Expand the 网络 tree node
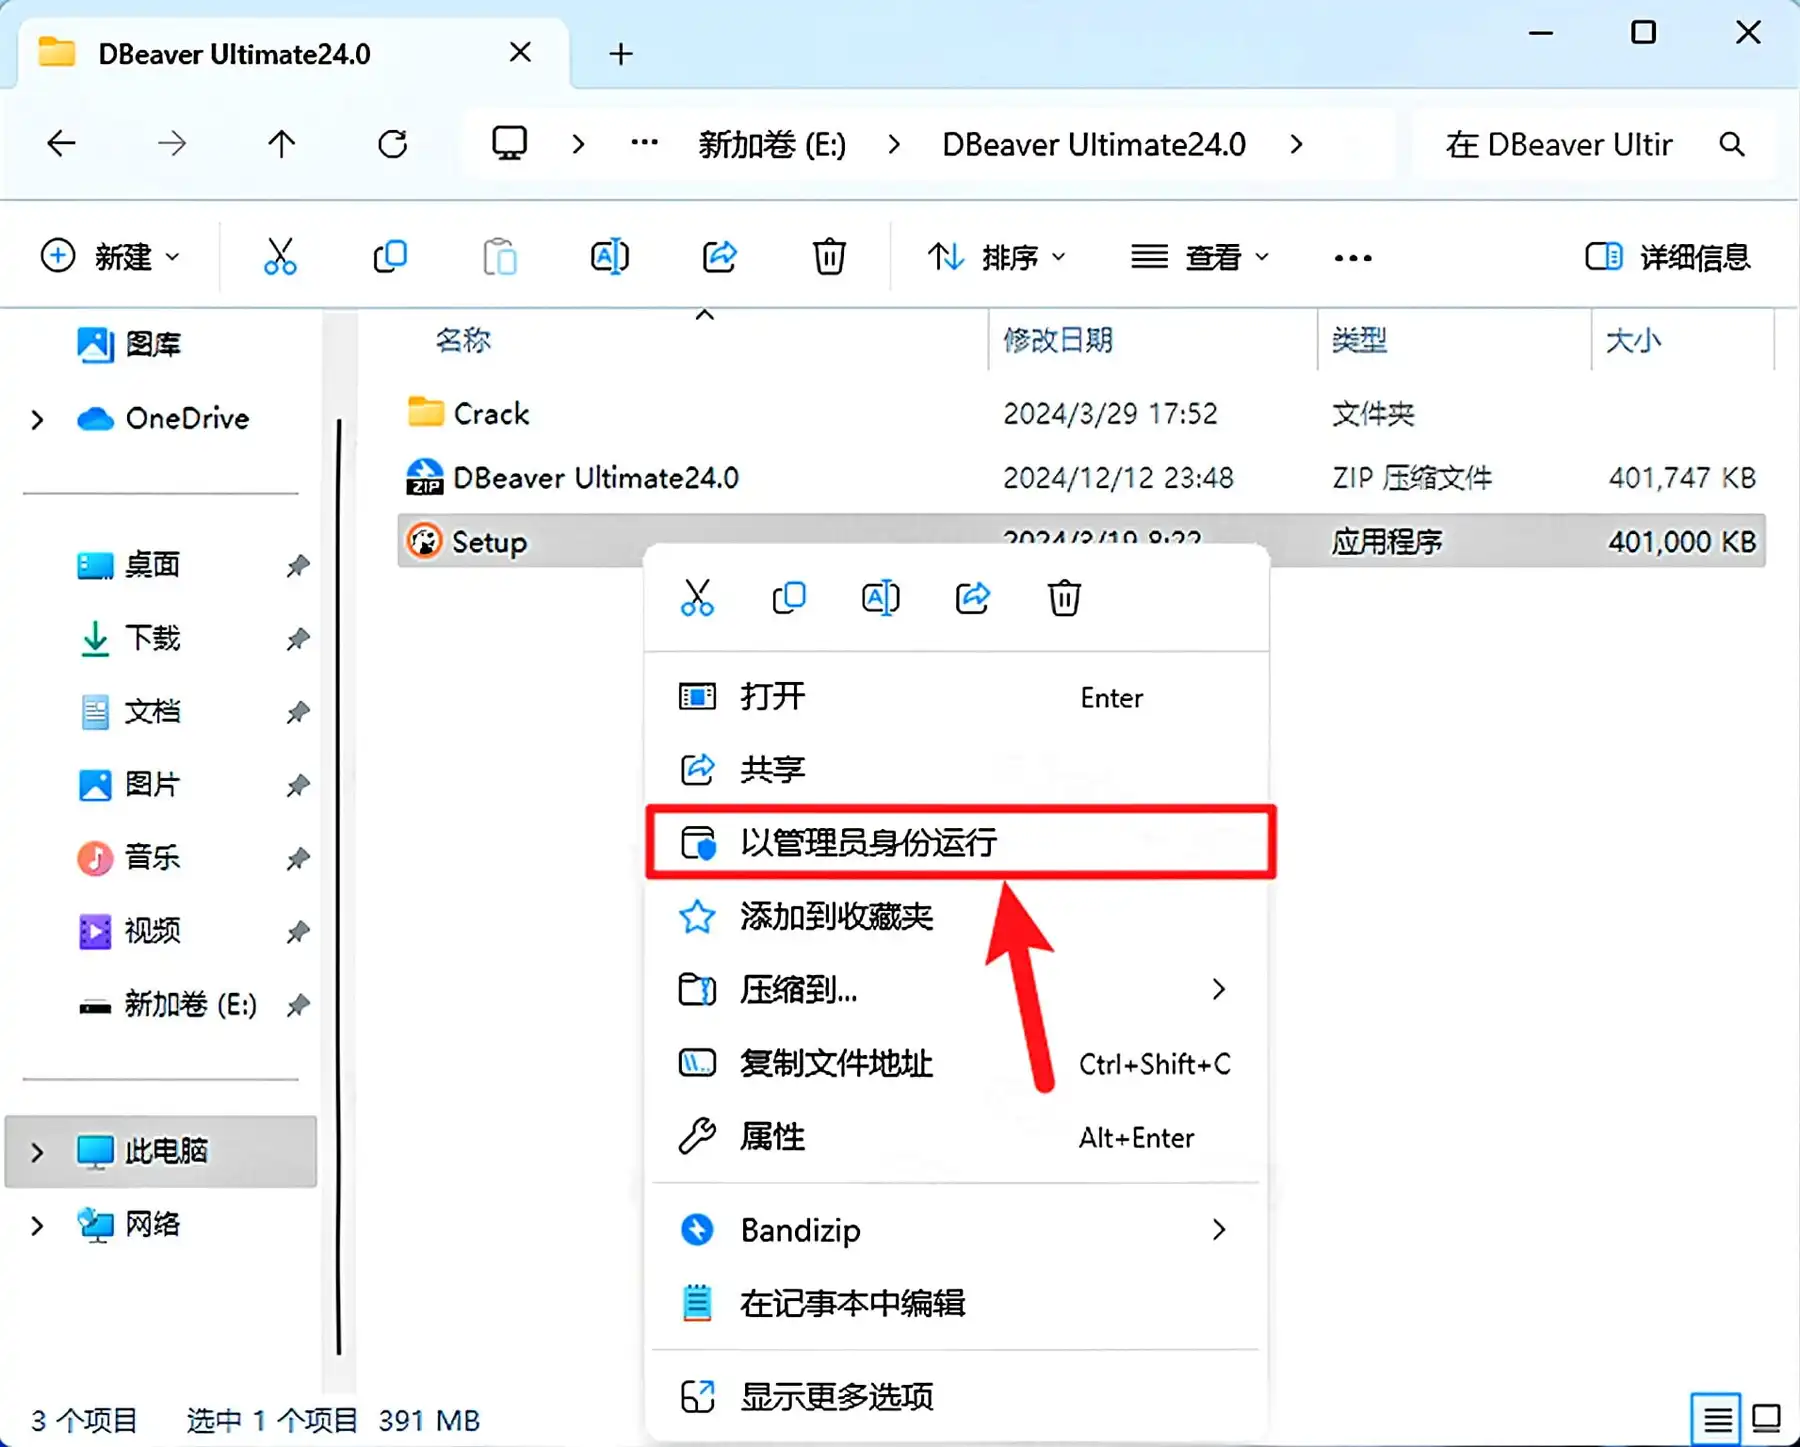 pos(37,1225)
